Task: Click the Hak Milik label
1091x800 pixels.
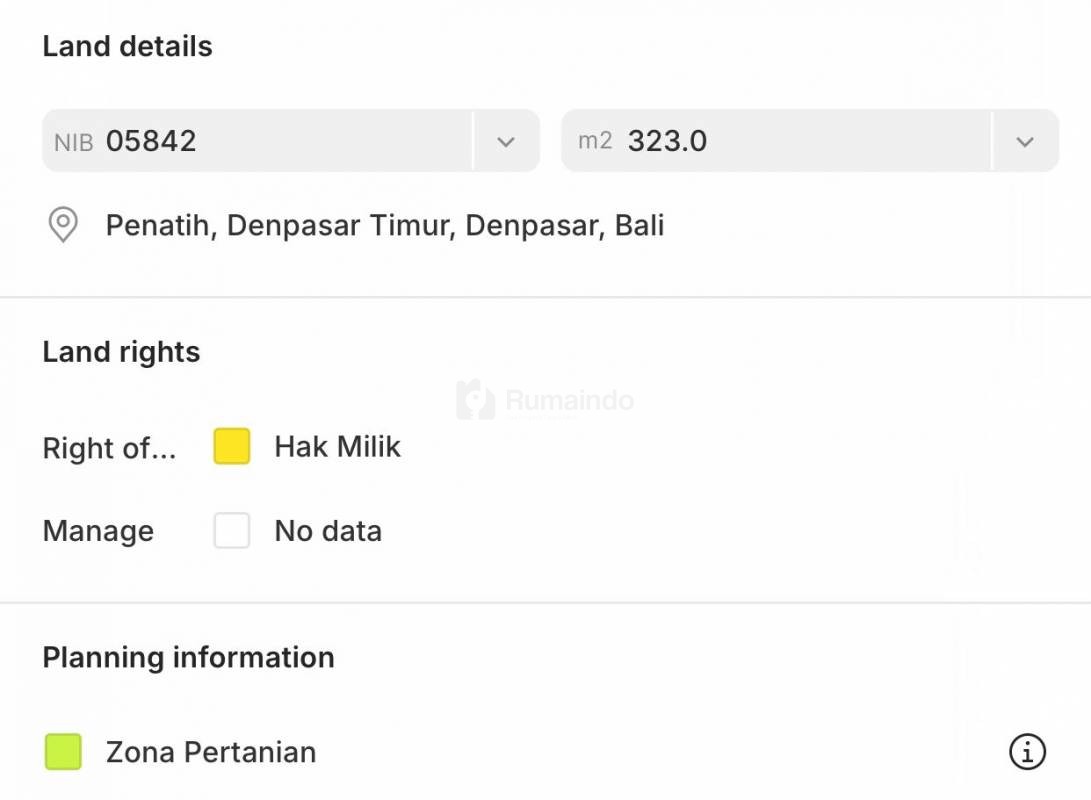Action: tap(337, 446)
